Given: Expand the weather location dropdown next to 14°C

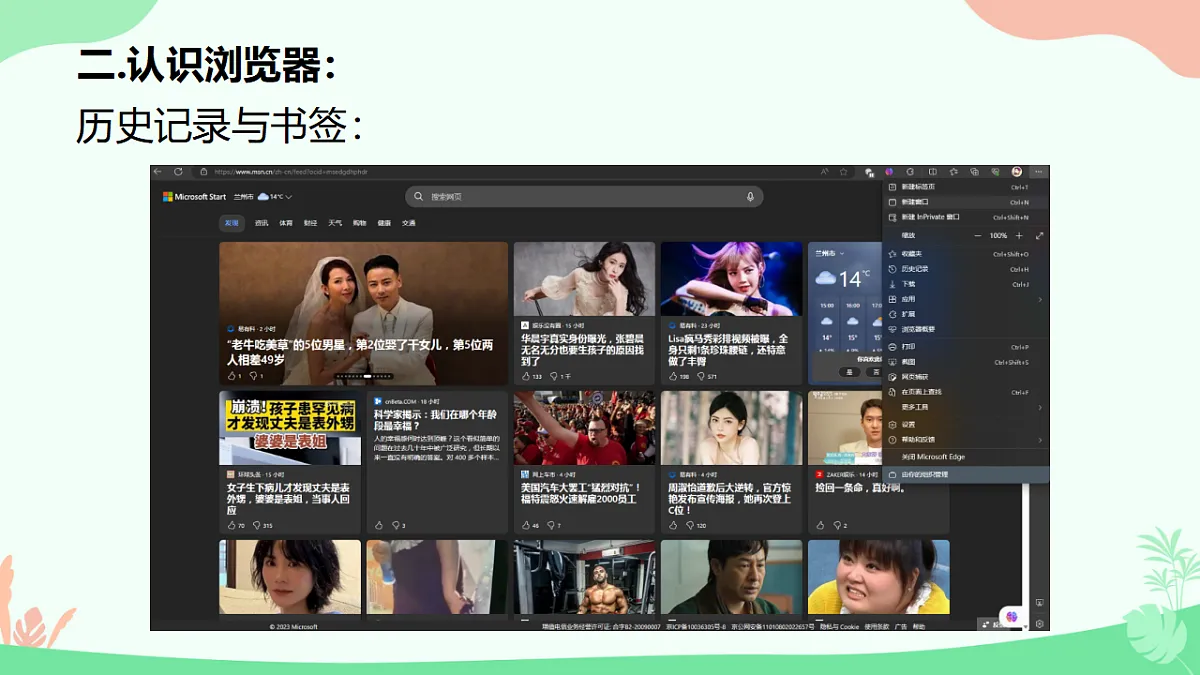Looking at the screenshot, I should 289,197.
